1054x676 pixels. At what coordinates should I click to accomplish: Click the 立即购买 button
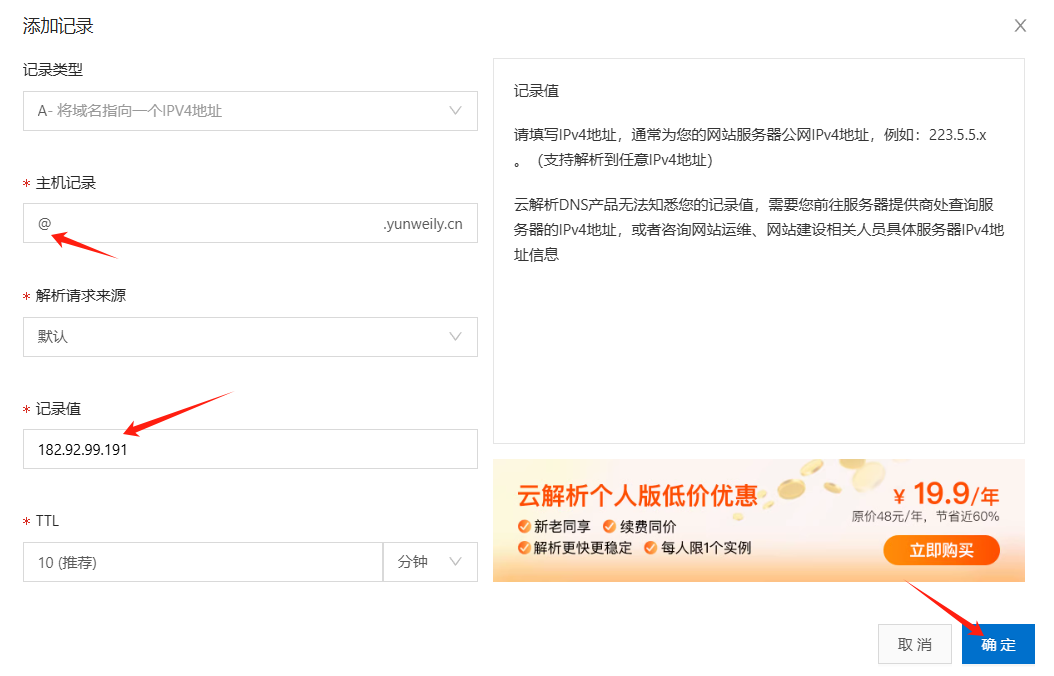click(x=941, y=550)
